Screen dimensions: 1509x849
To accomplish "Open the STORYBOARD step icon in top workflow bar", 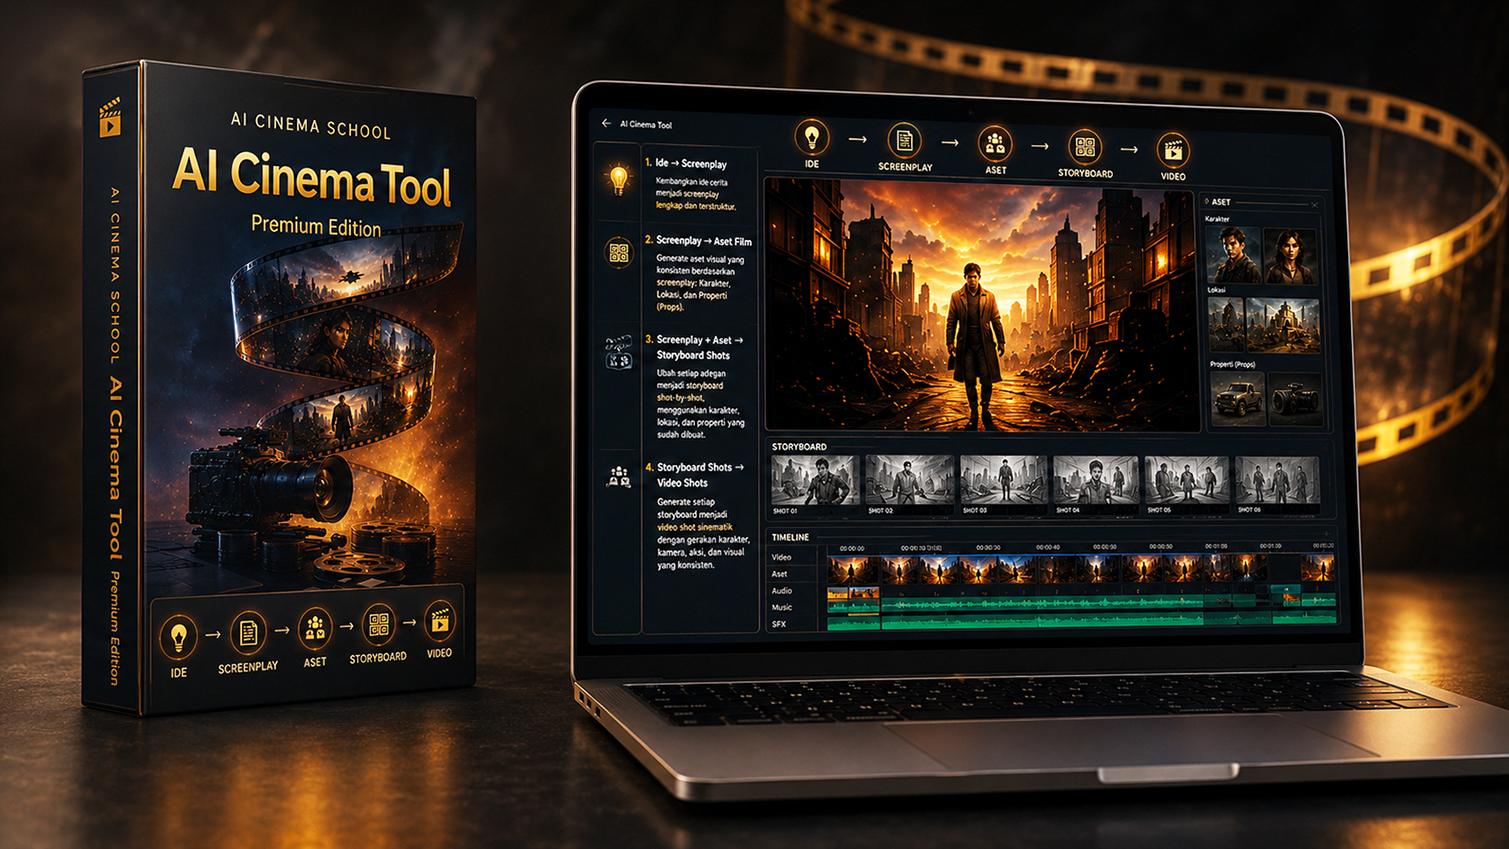I will coord(1085,148).
